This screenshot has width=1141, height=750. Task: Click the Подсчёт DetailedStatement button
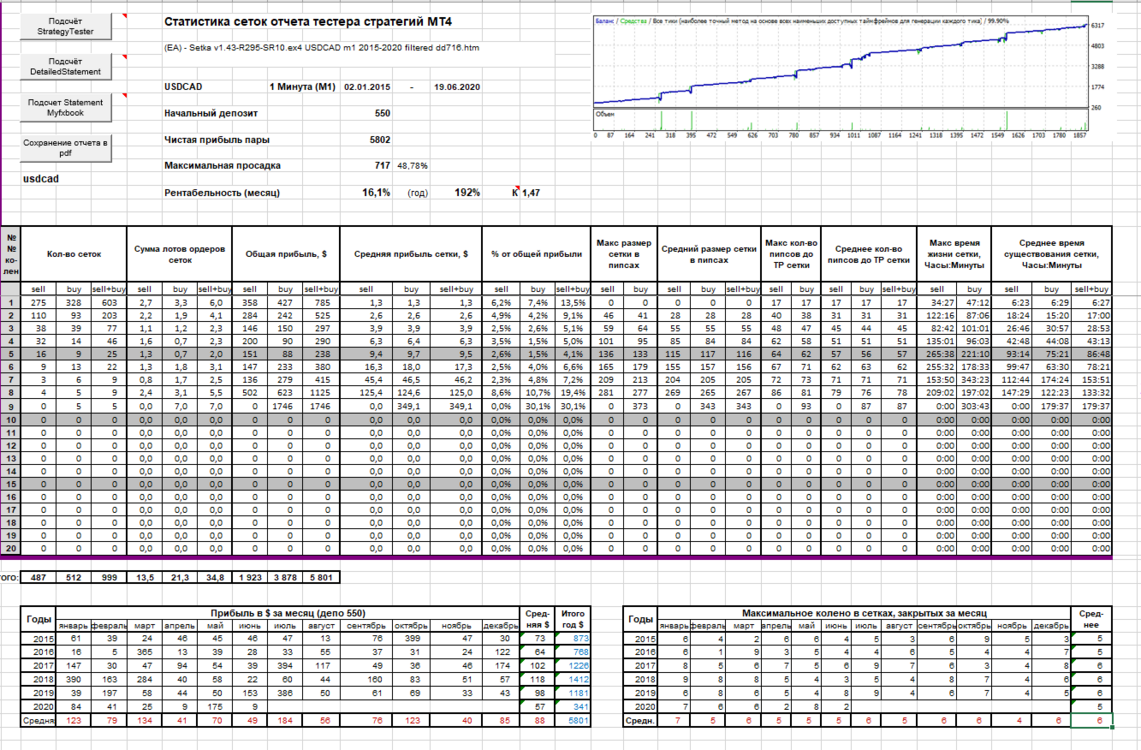pos(65,66)
